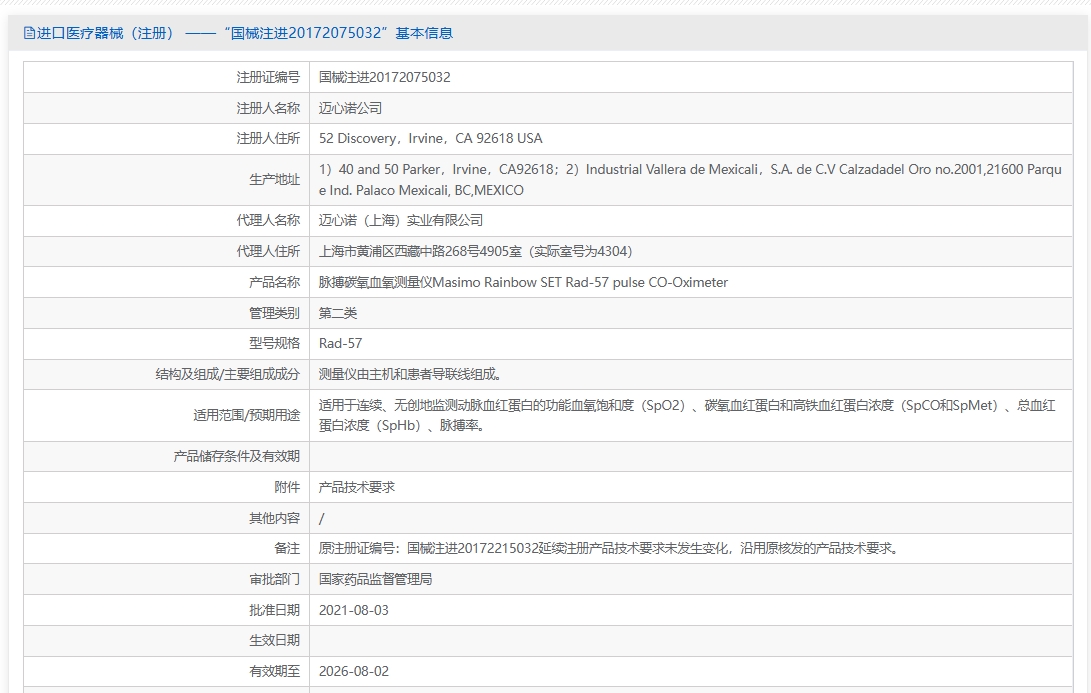
Task: Select approving department 国家药品监督管理局
Action: [376, 579]
